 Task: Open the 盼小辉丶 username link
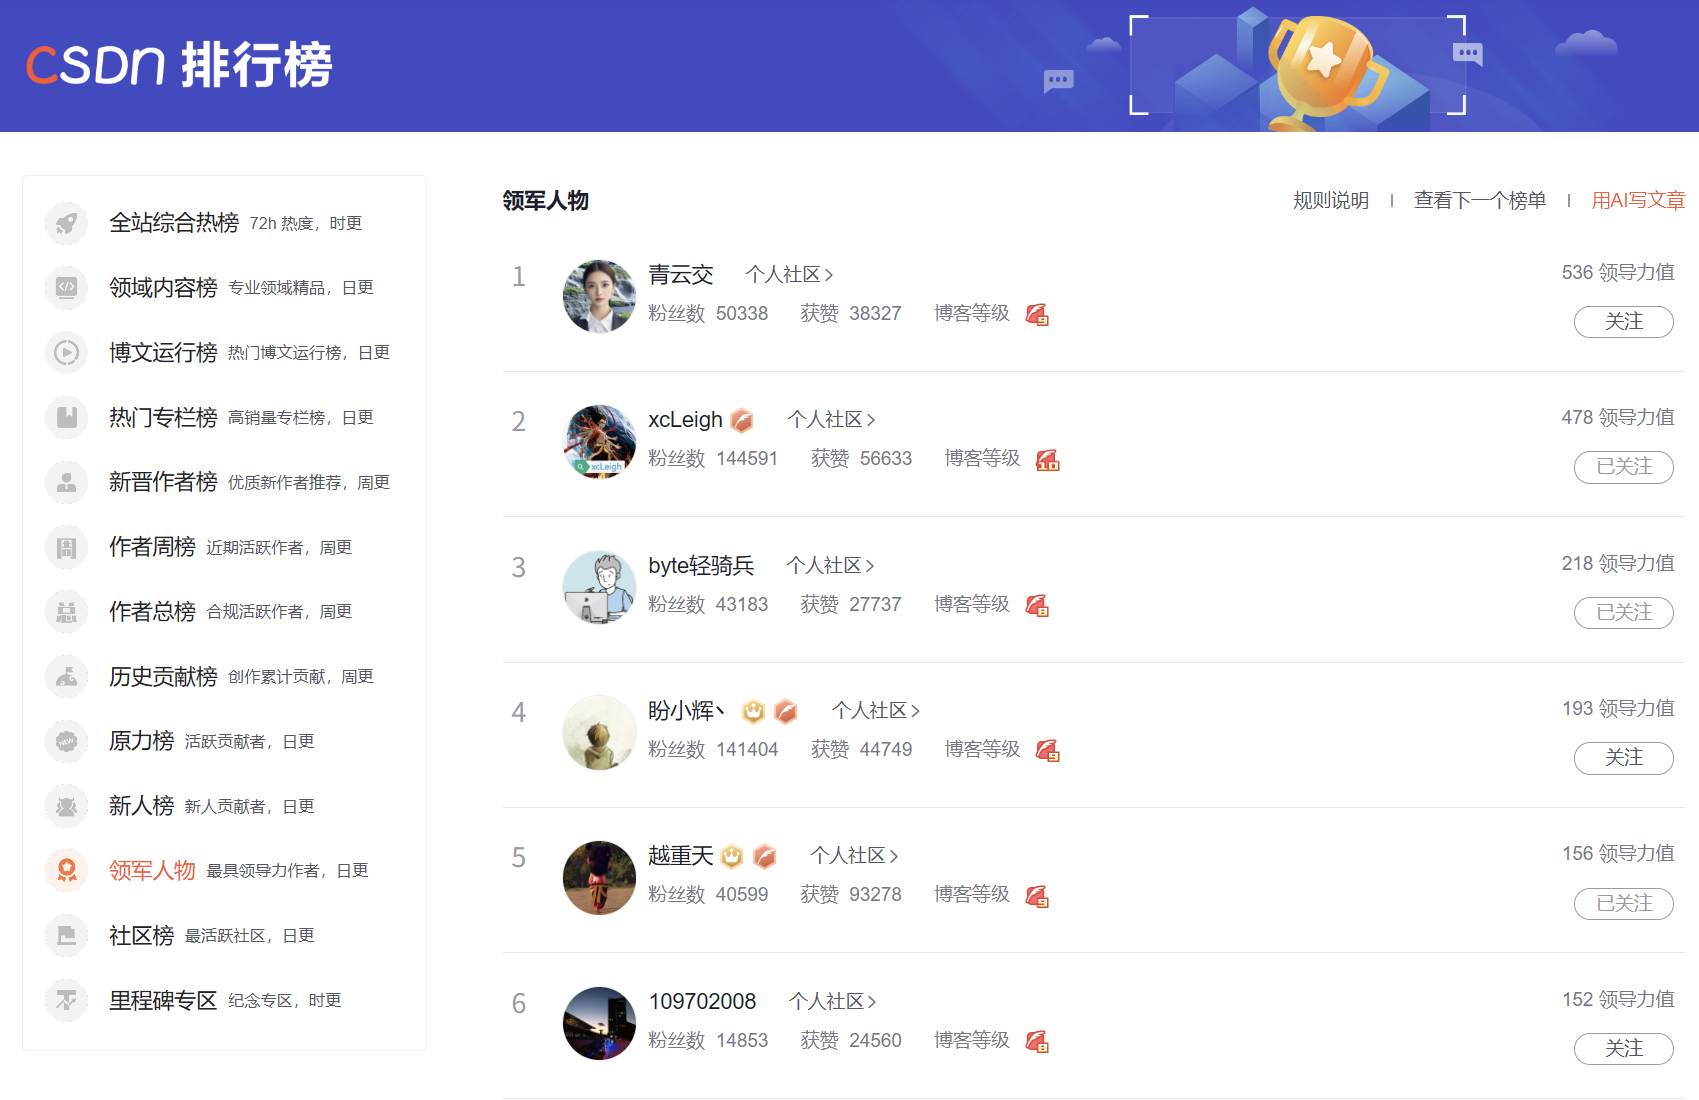[x=687, y=710]
